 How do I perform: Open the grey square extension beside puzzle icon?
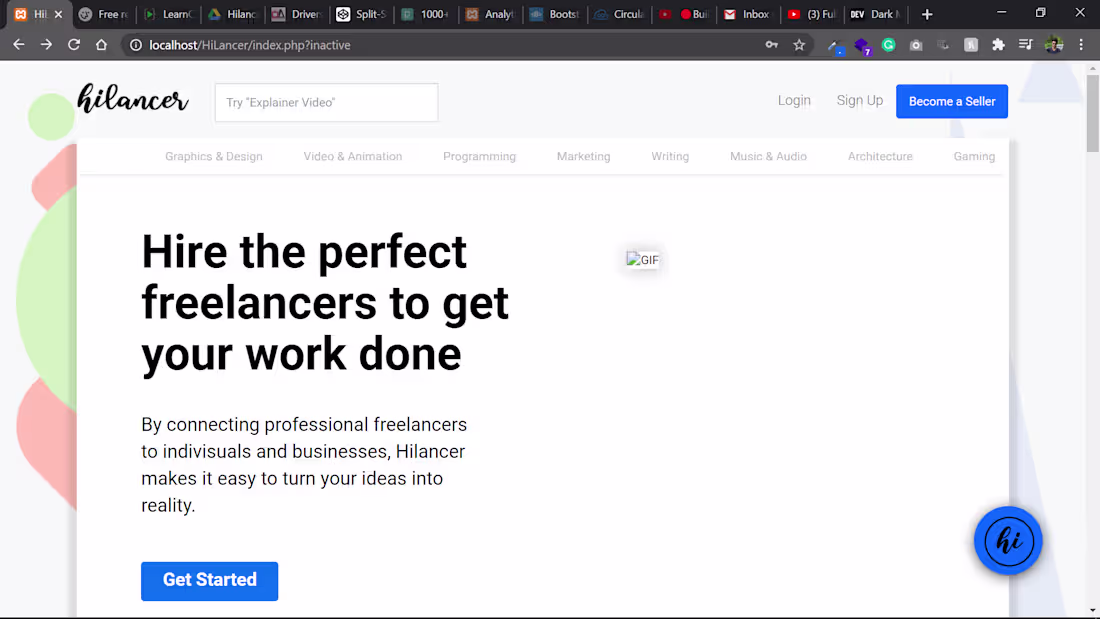click(971, 45)
